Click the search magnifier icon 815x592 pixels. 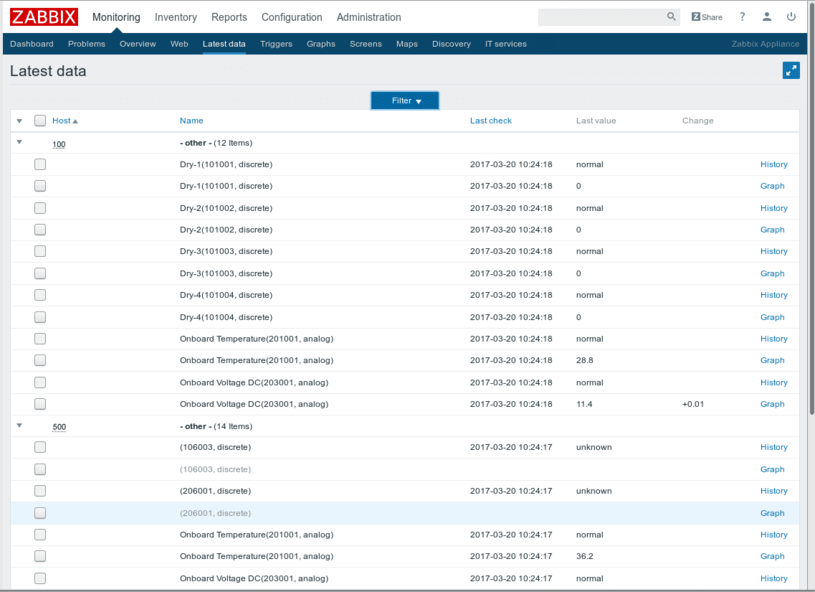coord(672,17)
